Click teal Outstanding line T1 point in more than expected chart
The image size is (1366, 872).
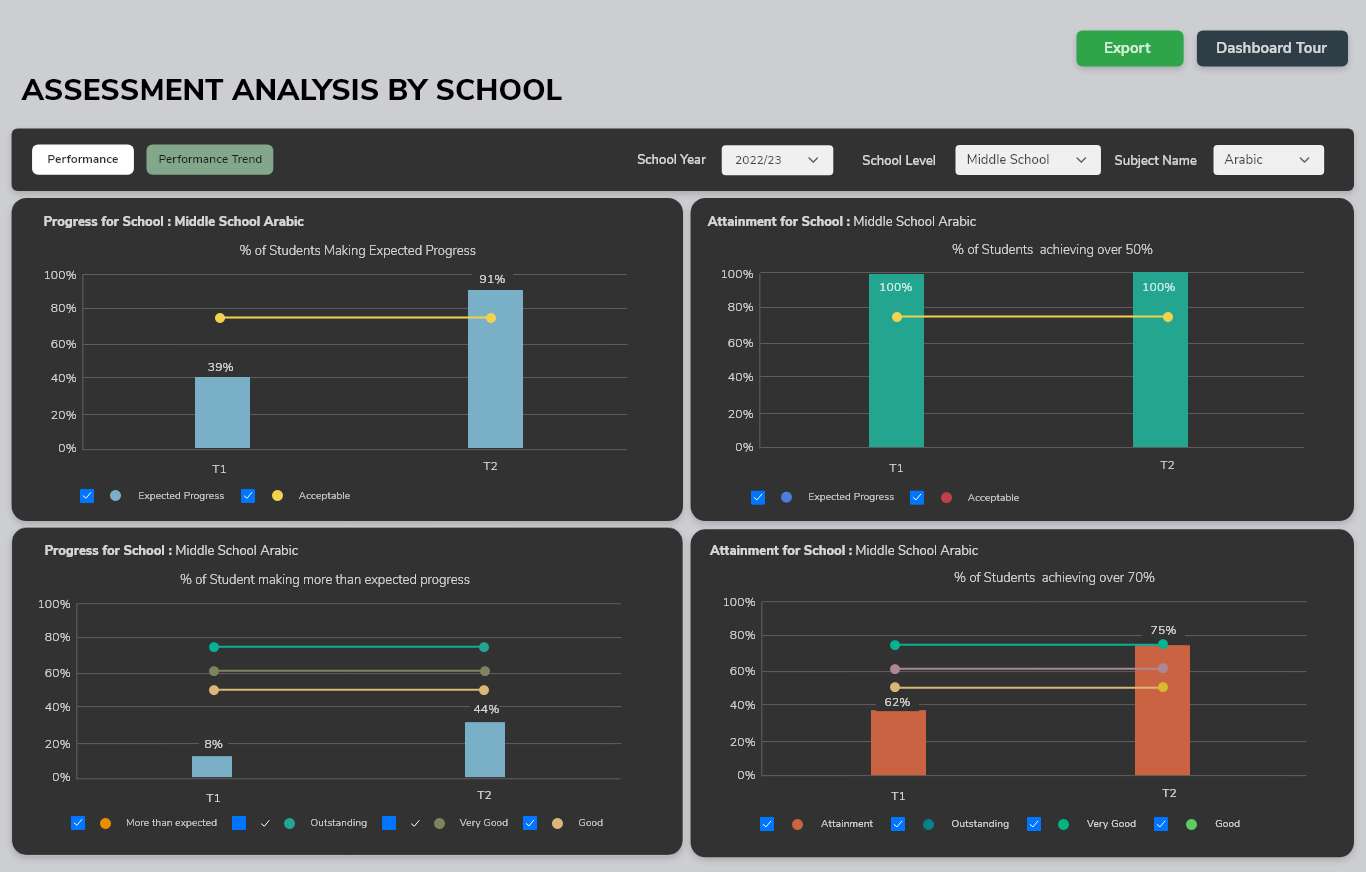214,647
